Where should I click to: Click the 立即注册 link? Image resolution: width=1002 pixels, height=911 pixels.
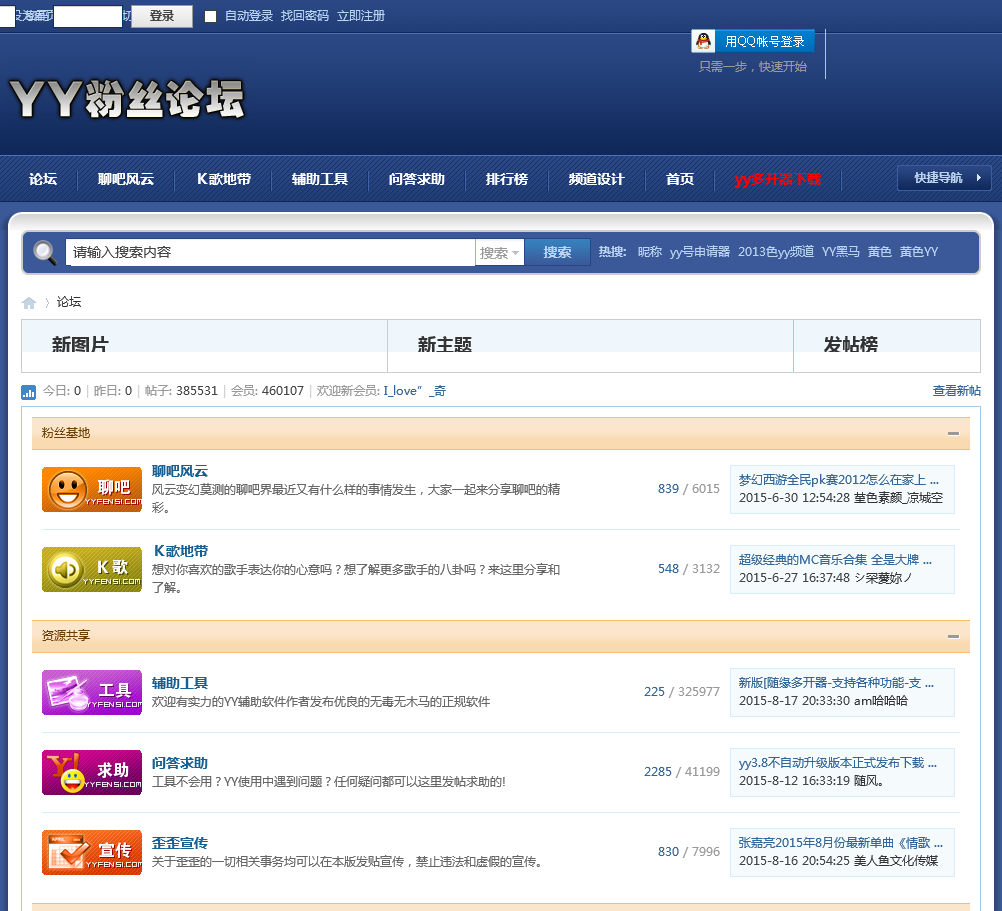pos(361,16)
